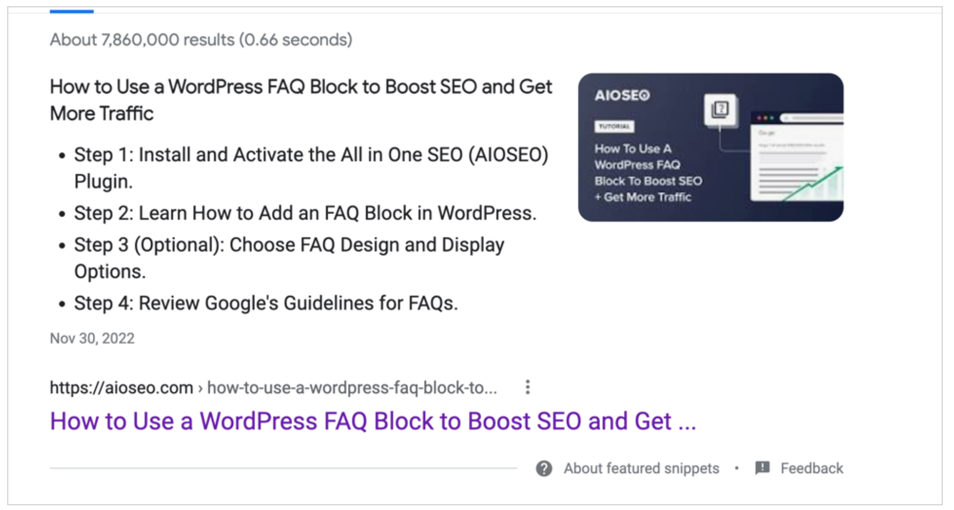The image size is (954, 510).
Task: Select the active blue-underlined search tab
Action: coord(72,11)
